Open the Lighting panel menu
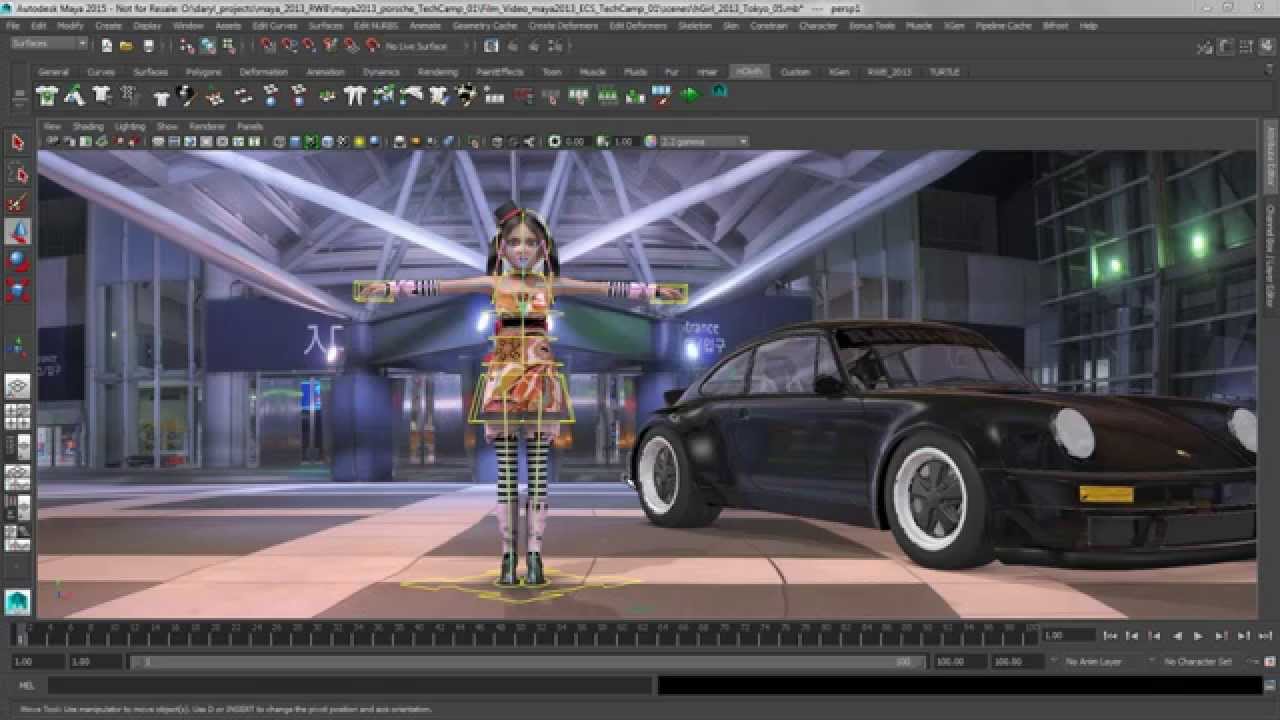1280x720 pixels. (x=130, y=126)
